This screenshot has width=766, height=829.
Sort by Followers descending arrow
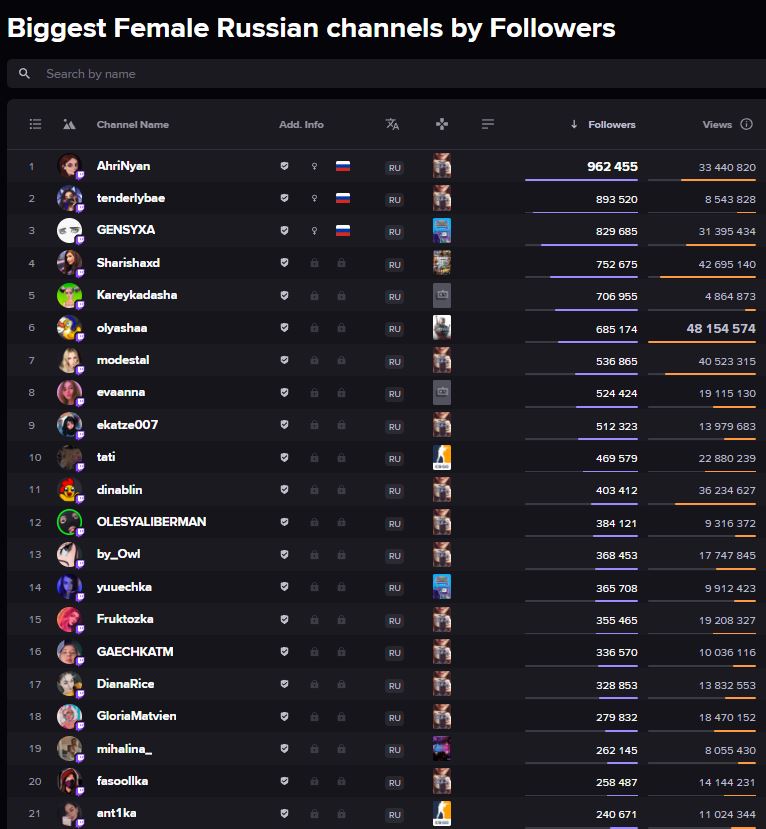[x=574, y=125]
